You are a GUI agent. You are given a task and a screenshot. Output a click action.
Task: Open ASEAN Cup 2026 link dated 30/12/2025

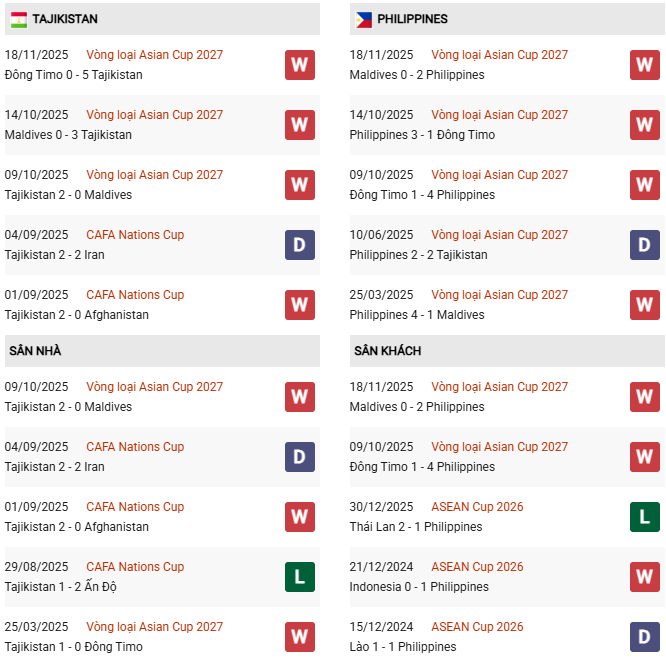pos(477,507)
